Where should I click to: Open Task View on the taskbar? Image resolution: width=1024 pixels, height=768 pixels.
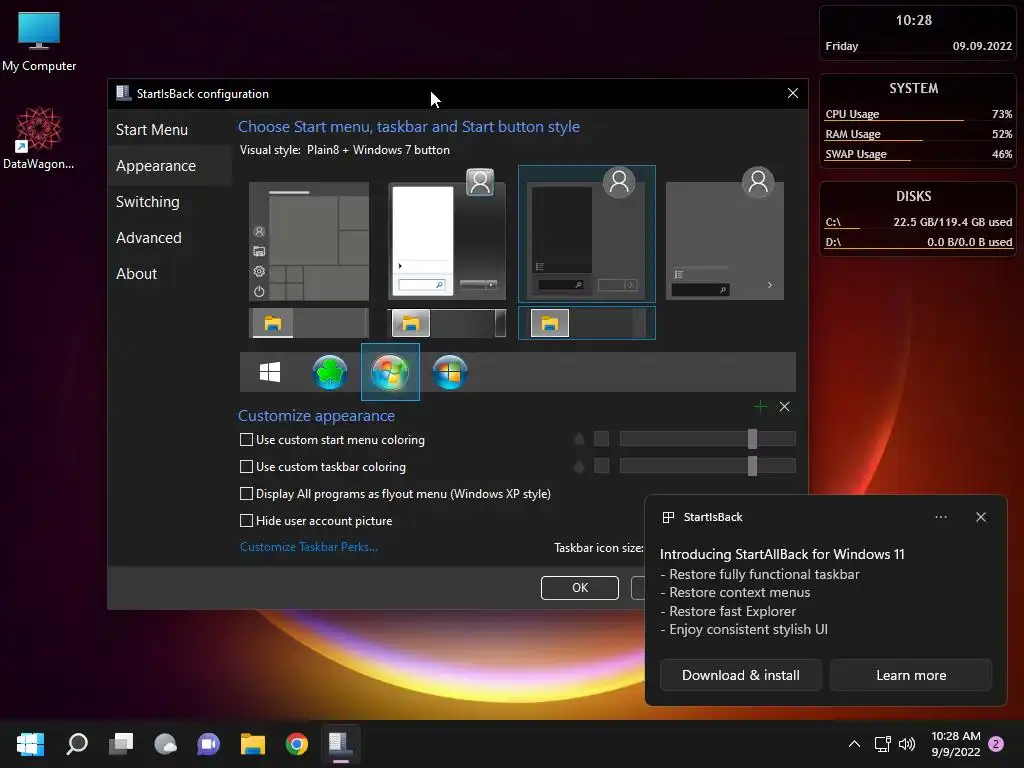coord(121,744)
